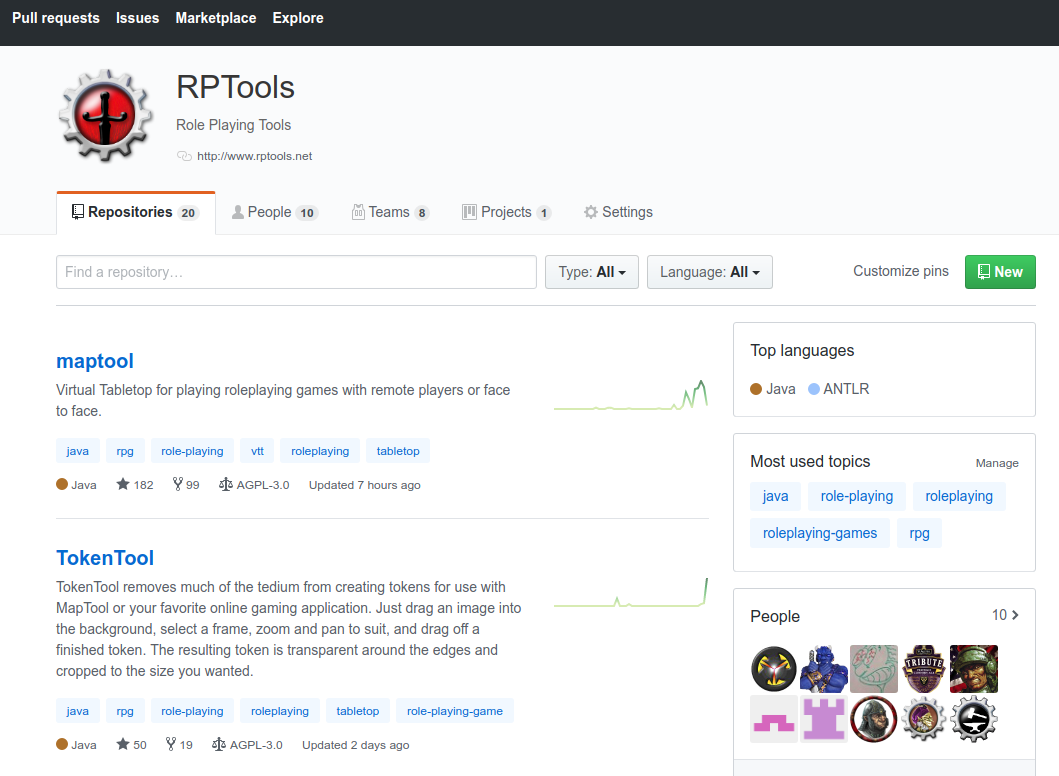Open the Settings tab
The width and height of the screenshot is (1059, 776).
point(618,213)
